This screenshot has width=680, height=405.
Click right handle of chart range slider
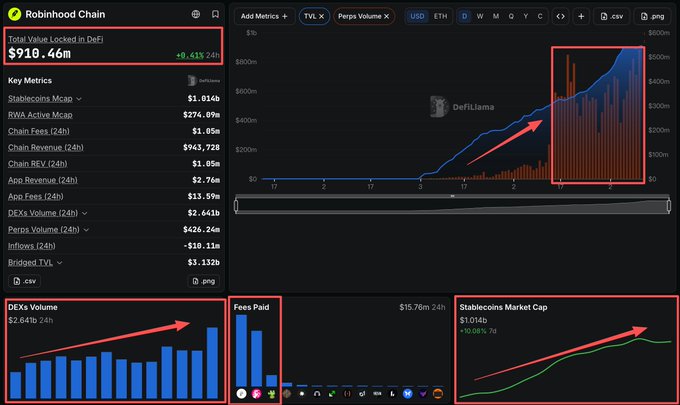669,206
